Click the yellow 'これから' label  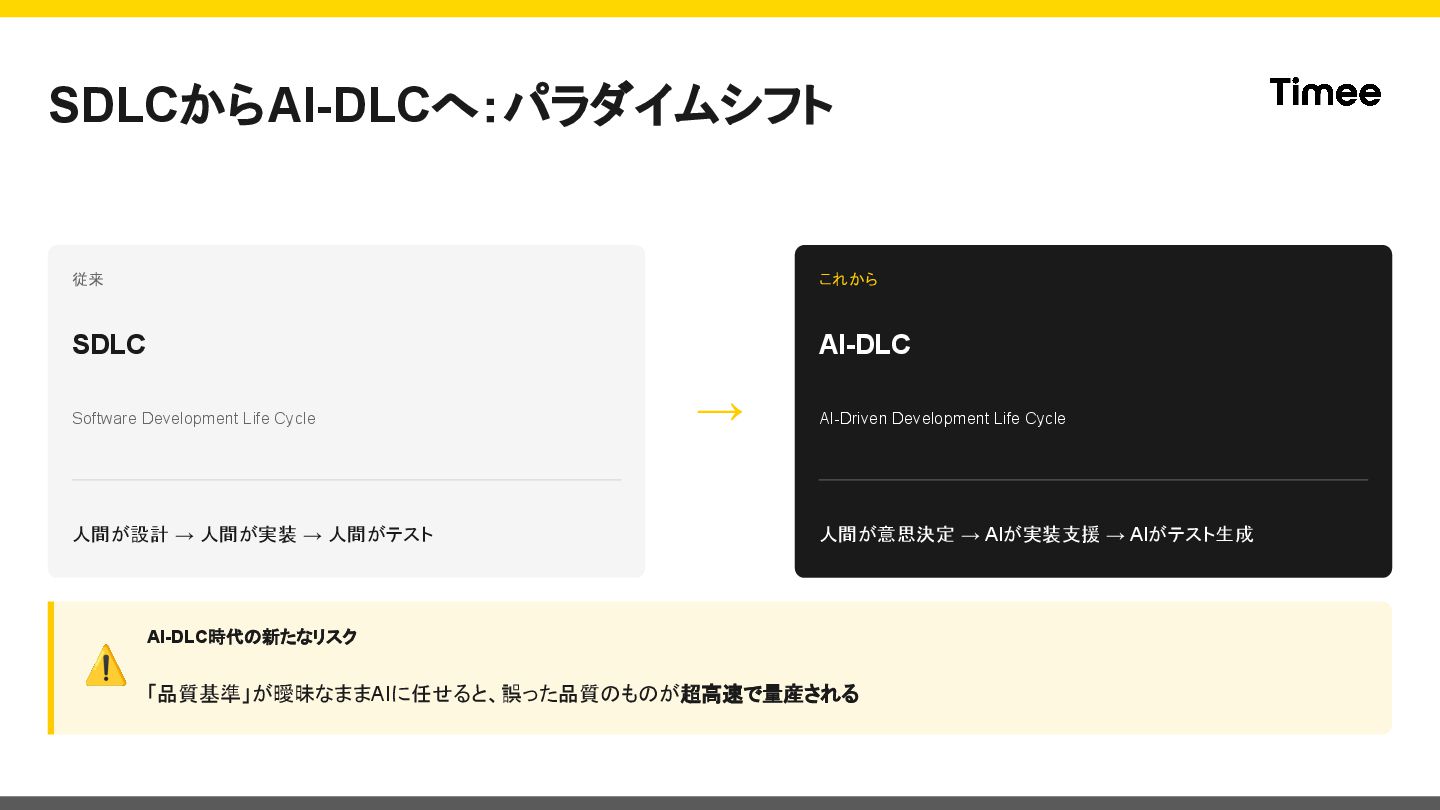(848, 279)
